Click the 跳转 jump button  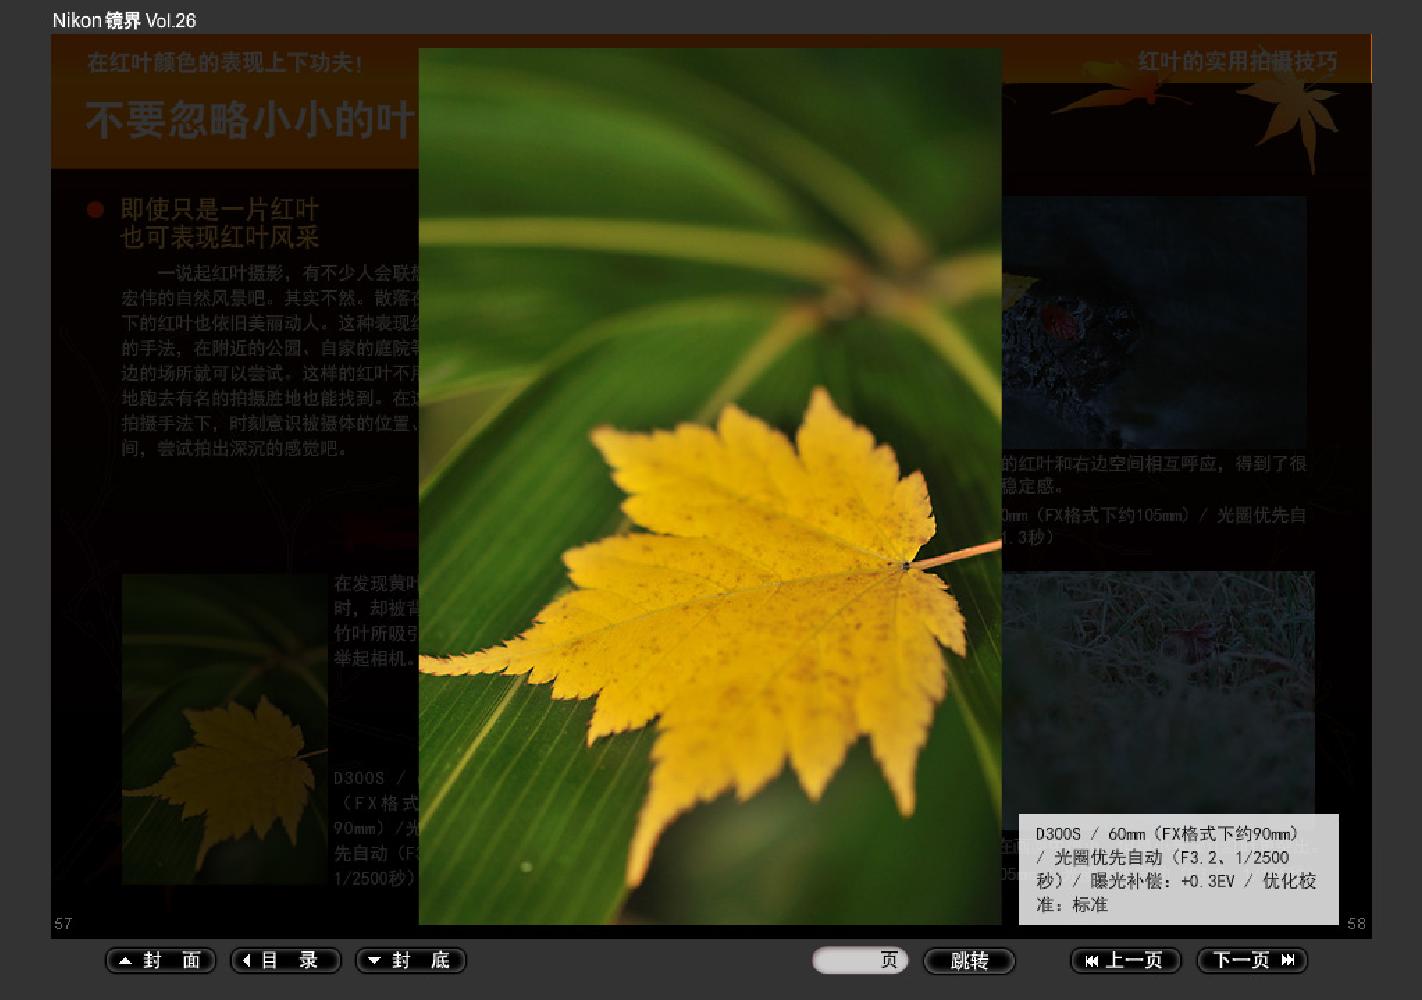tap(969, 961)
